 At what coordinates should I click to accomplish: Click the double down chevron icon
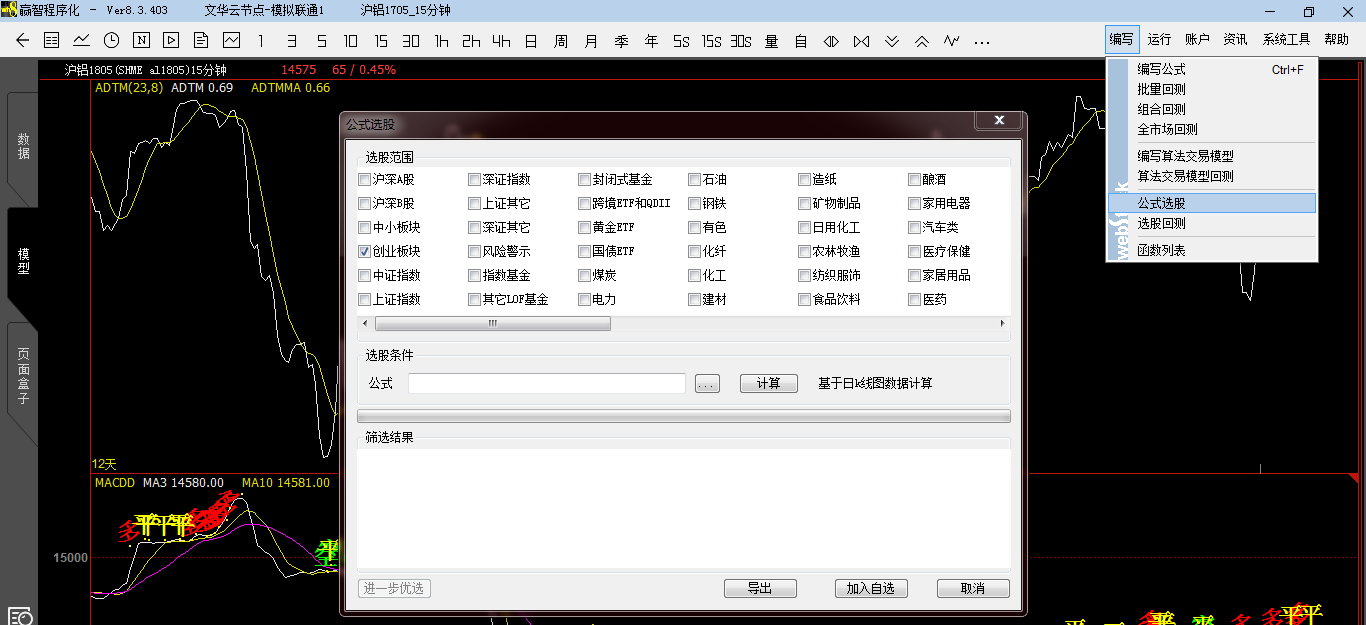point(892,41)
